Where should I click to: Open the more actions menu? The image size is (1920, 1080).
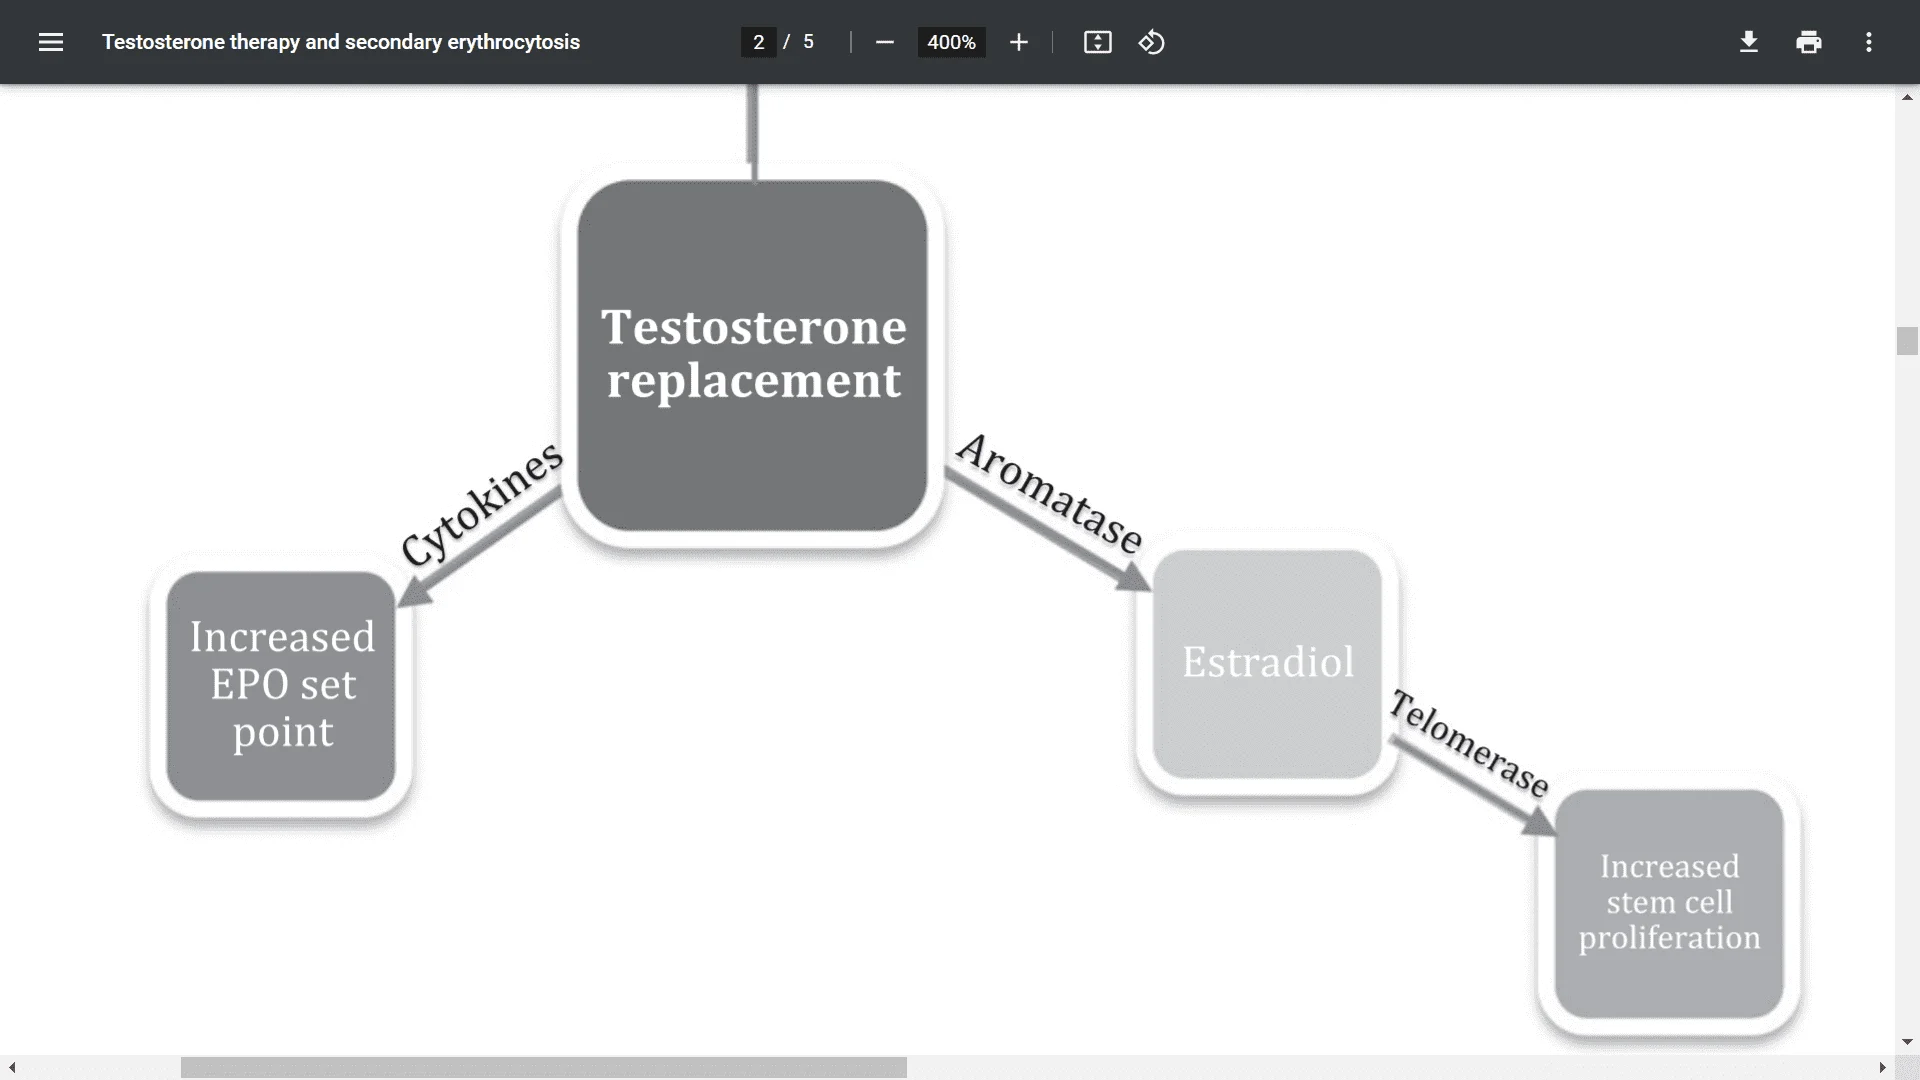pyautogui.click(x=1869, y=42)
